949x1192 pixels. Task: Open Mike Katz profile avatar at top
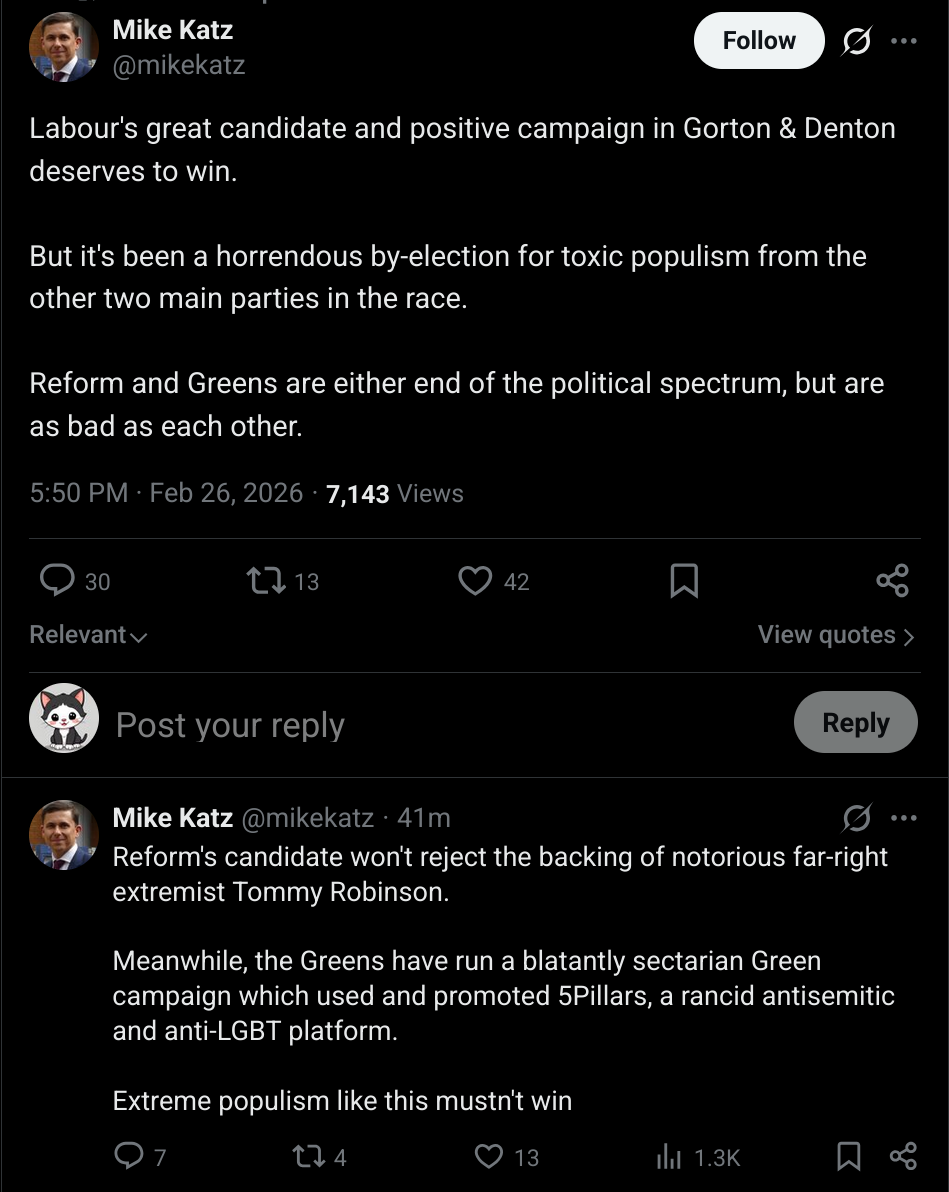point(64,47)
